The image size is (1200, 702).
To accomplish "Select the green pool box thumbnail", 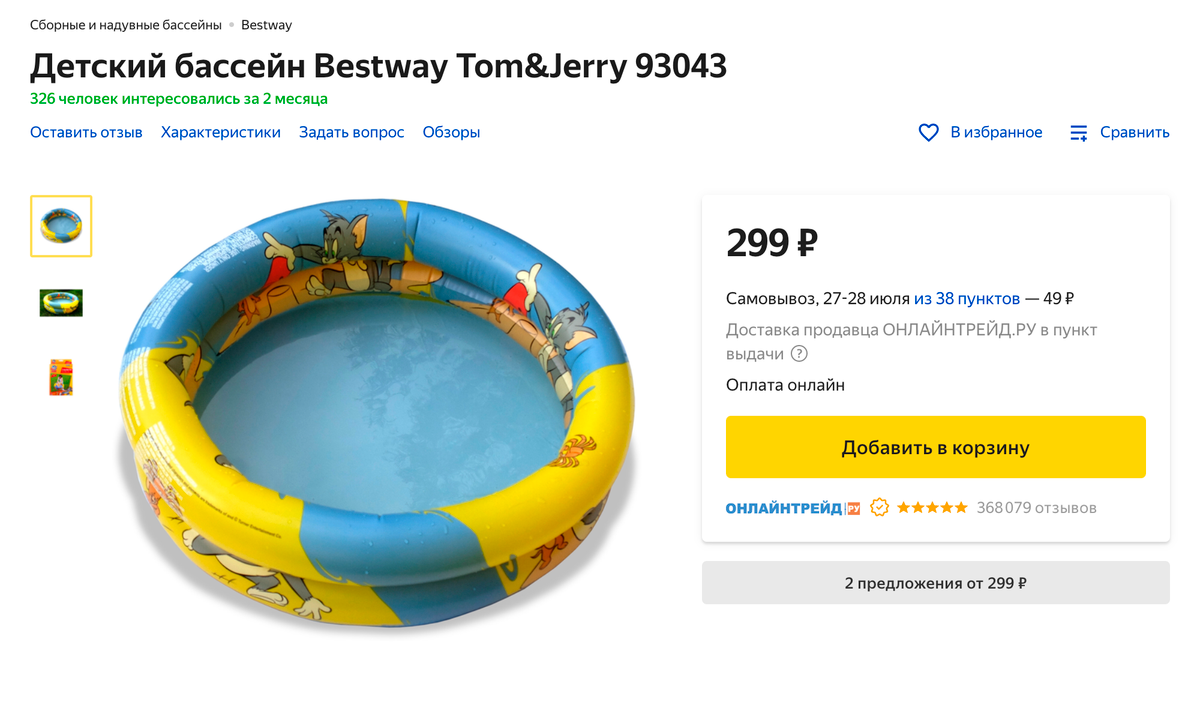I will tap(61, 302).
